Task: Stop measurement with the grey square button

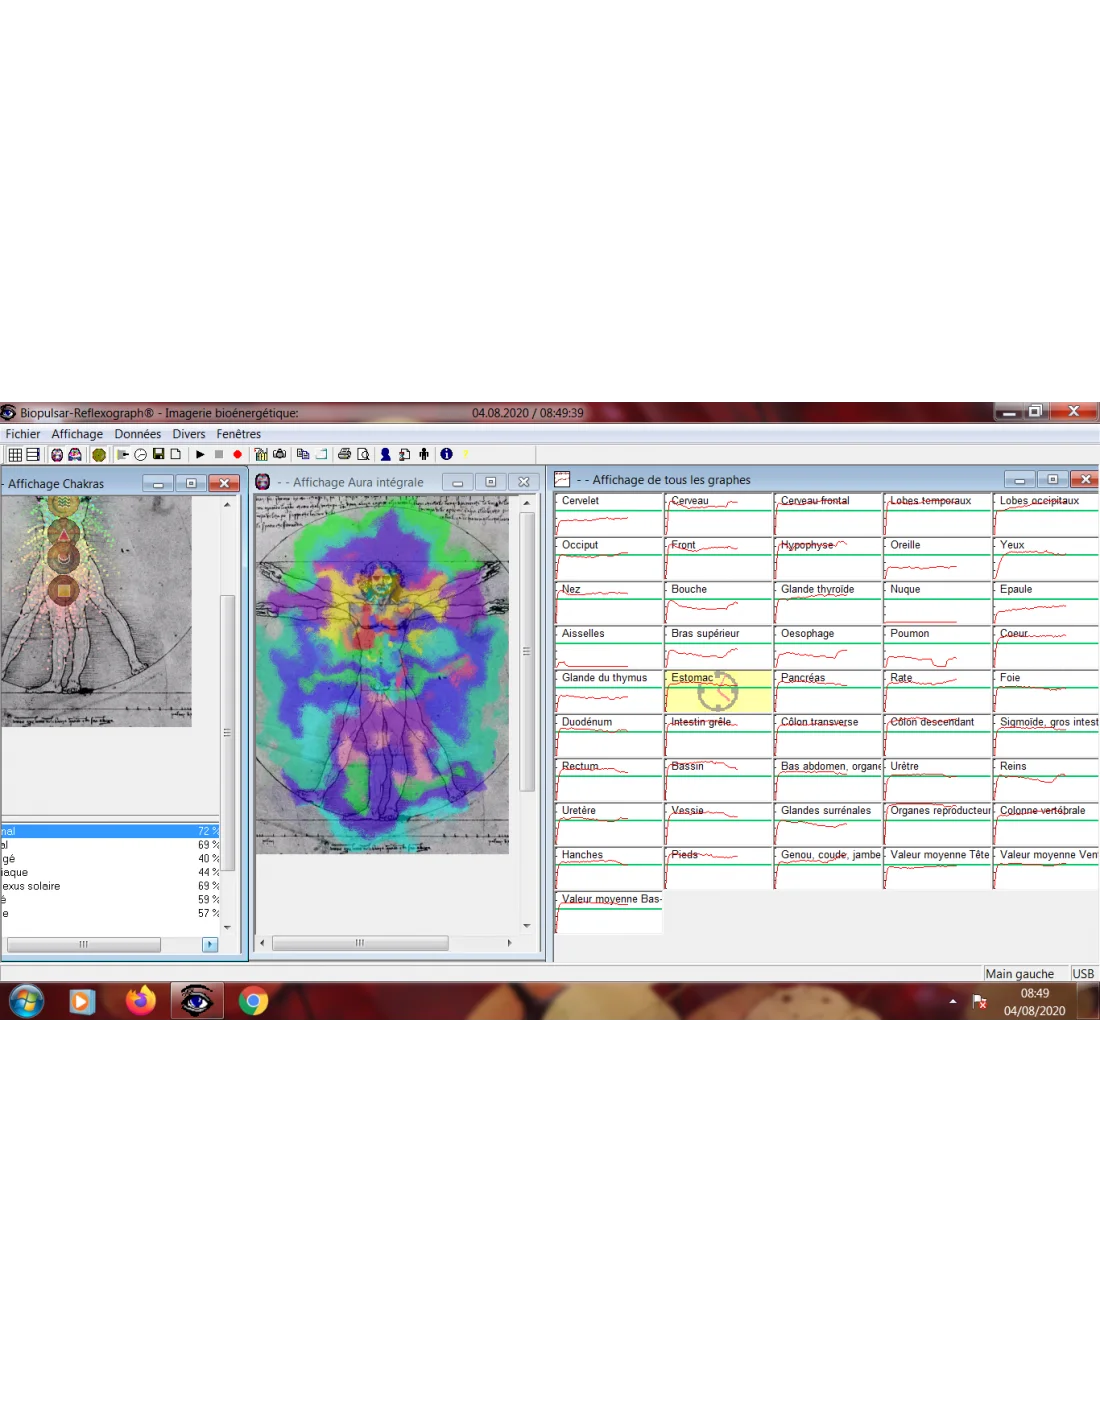Action: 219,454
